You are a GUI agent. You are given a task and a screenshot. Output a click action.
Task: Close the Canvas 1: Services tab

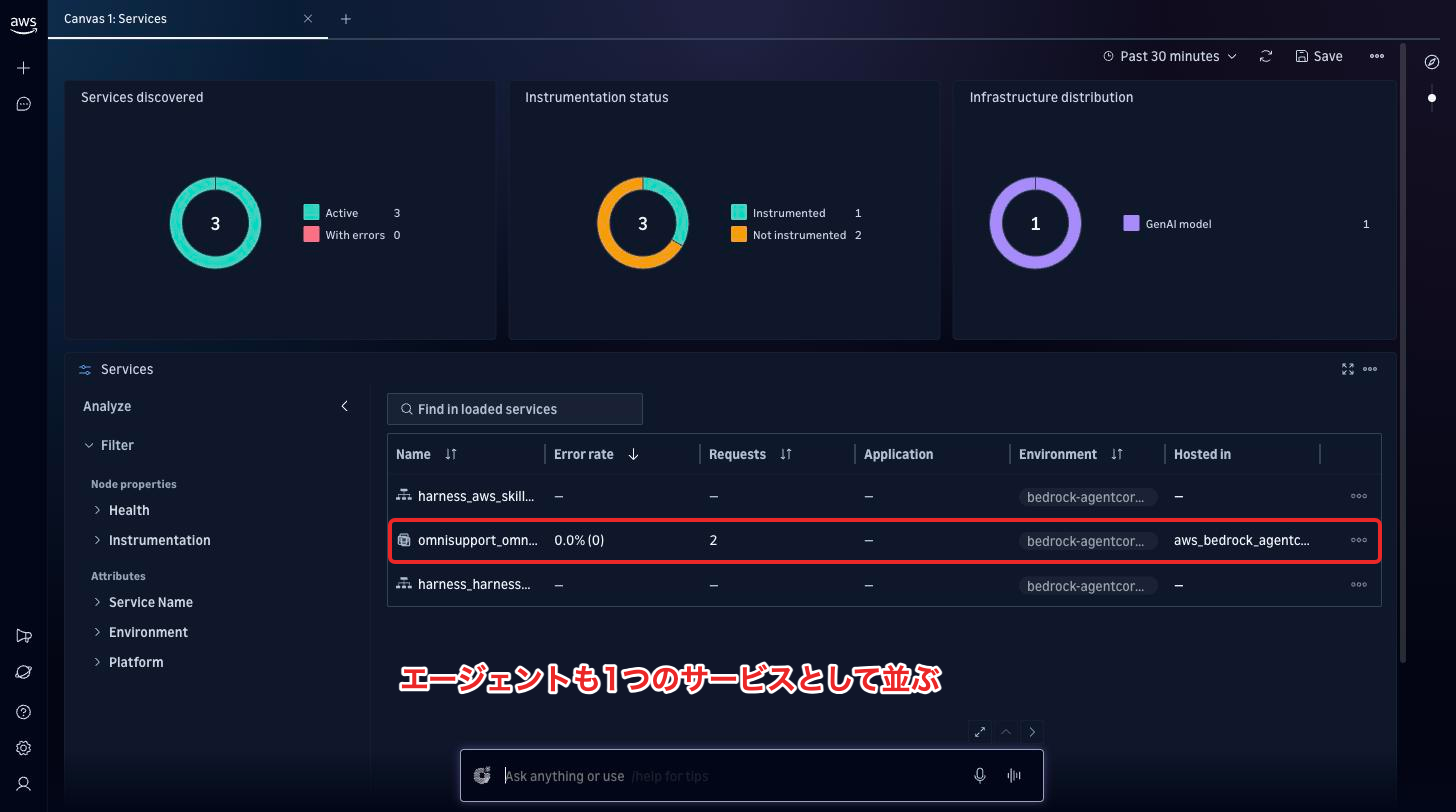click(308, 18)
